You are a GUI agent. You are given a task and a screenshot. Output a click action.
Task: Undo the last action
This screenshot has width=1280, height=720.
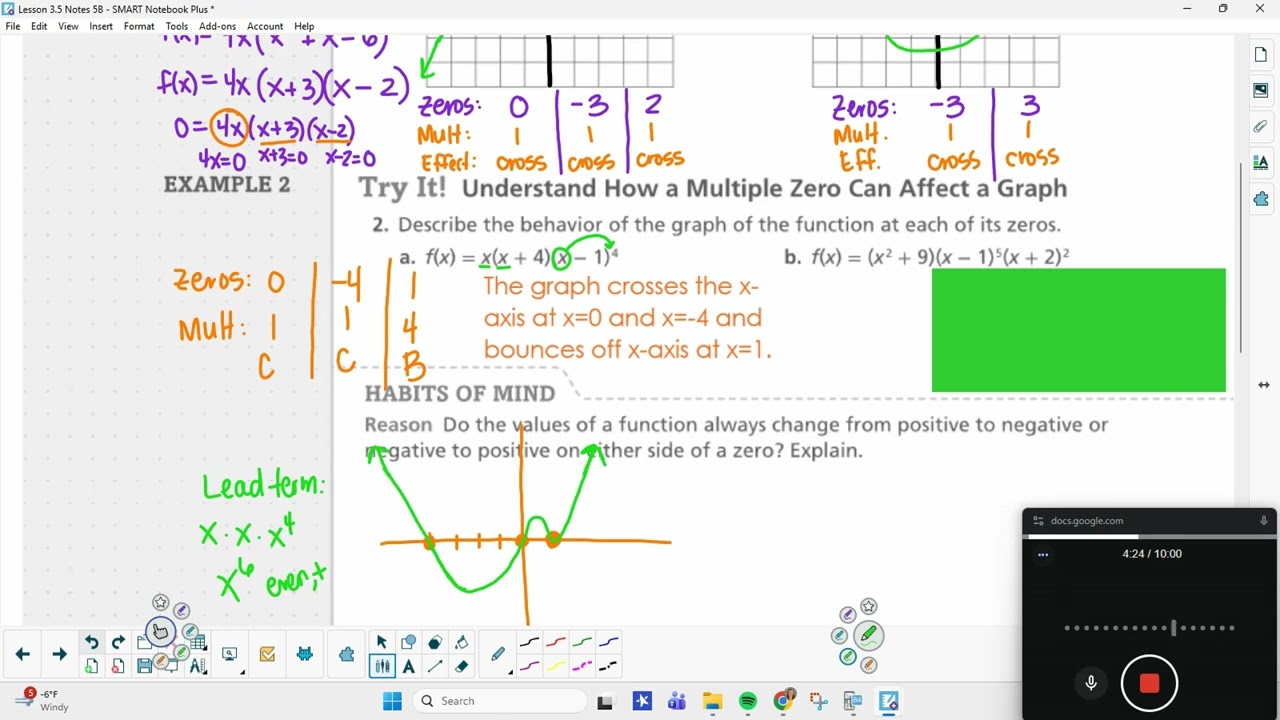point(91,643)
